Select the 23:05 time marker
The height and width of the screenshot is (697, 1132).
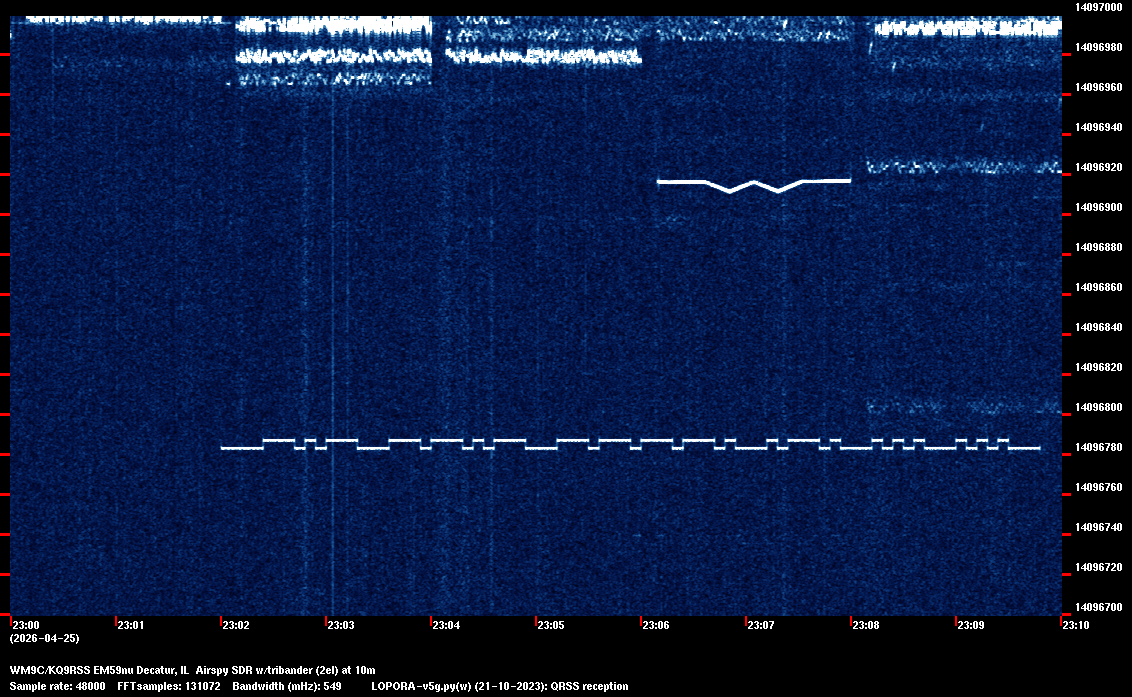(551, 626)
